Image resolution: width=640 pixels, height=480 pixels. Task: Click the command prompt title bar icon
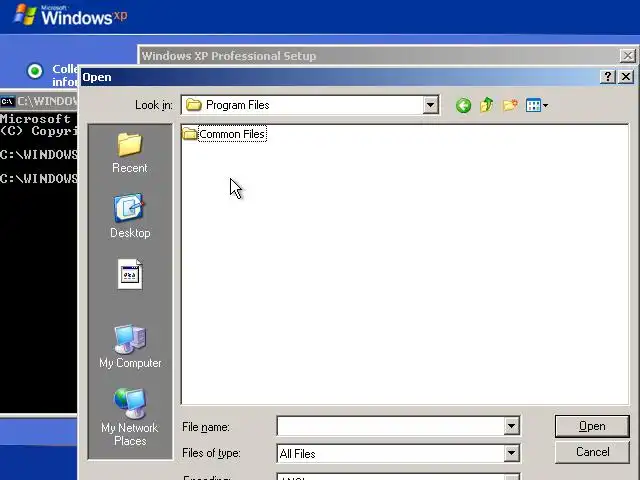(7, 101)
